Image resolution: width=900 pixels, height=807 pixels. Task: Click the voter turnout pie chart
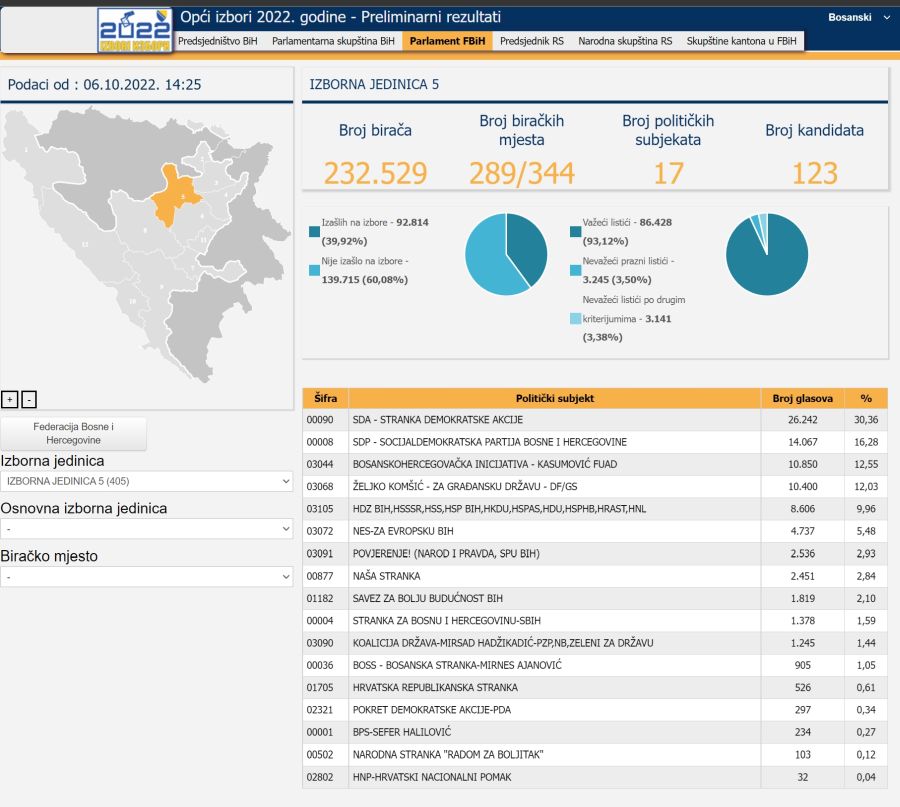[x=506, y=254]
